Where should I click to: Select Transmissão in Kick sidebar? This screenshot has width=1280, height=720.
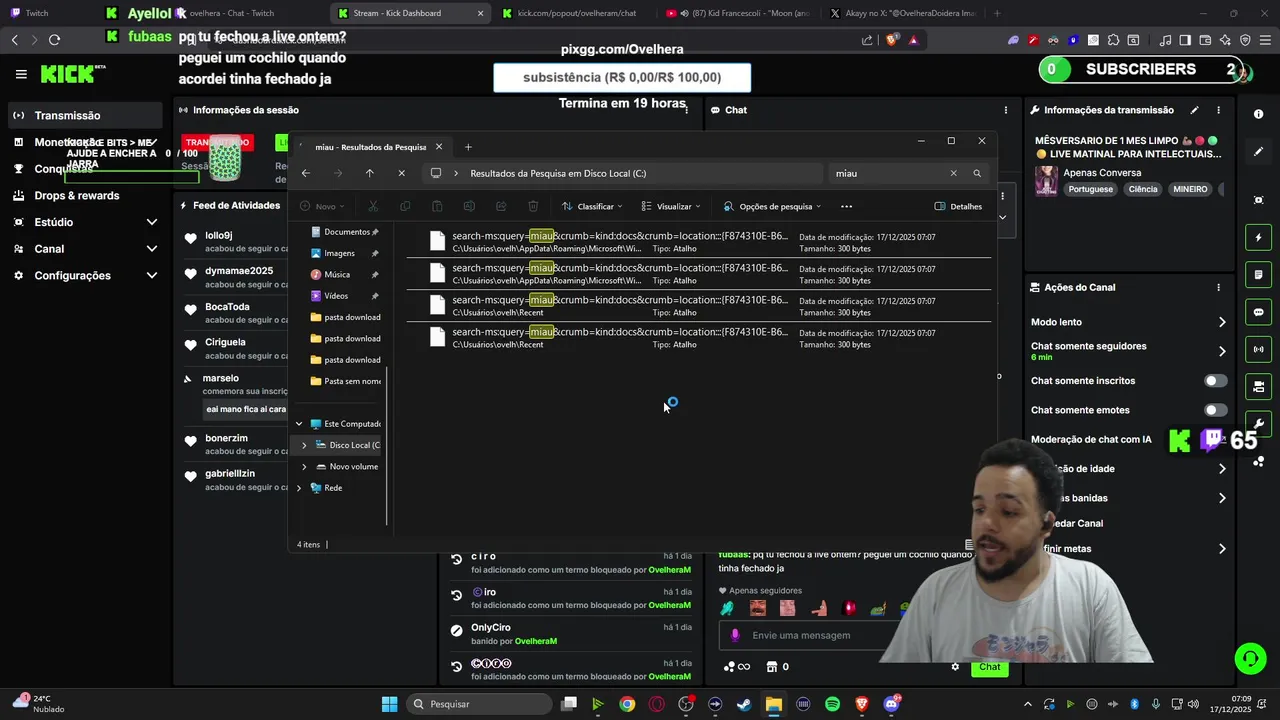84,115
